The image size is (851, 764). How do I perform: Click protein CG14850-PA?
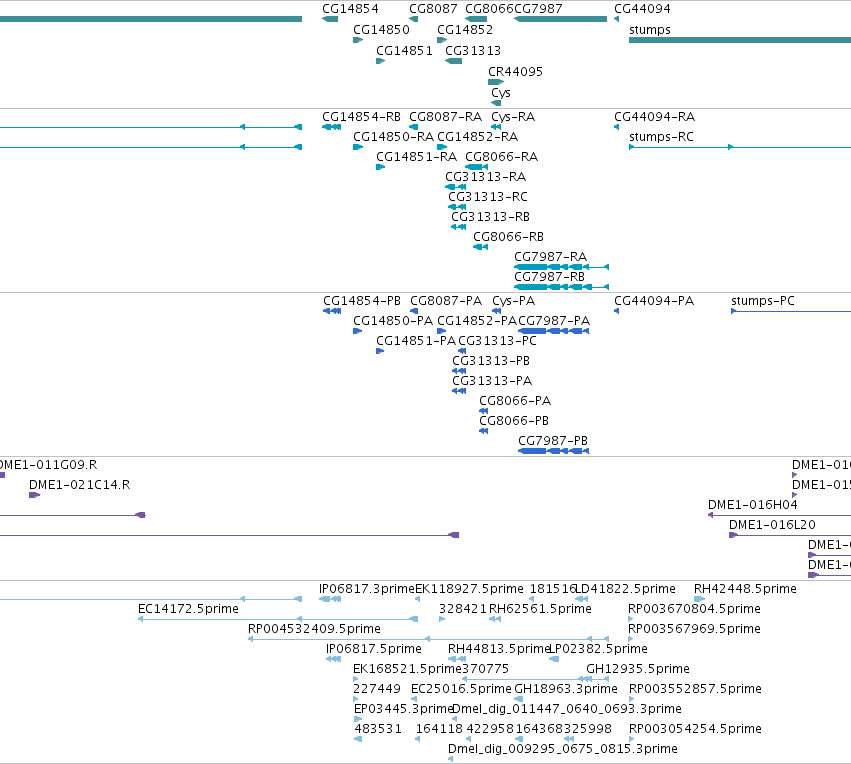[x=393, y=321]
